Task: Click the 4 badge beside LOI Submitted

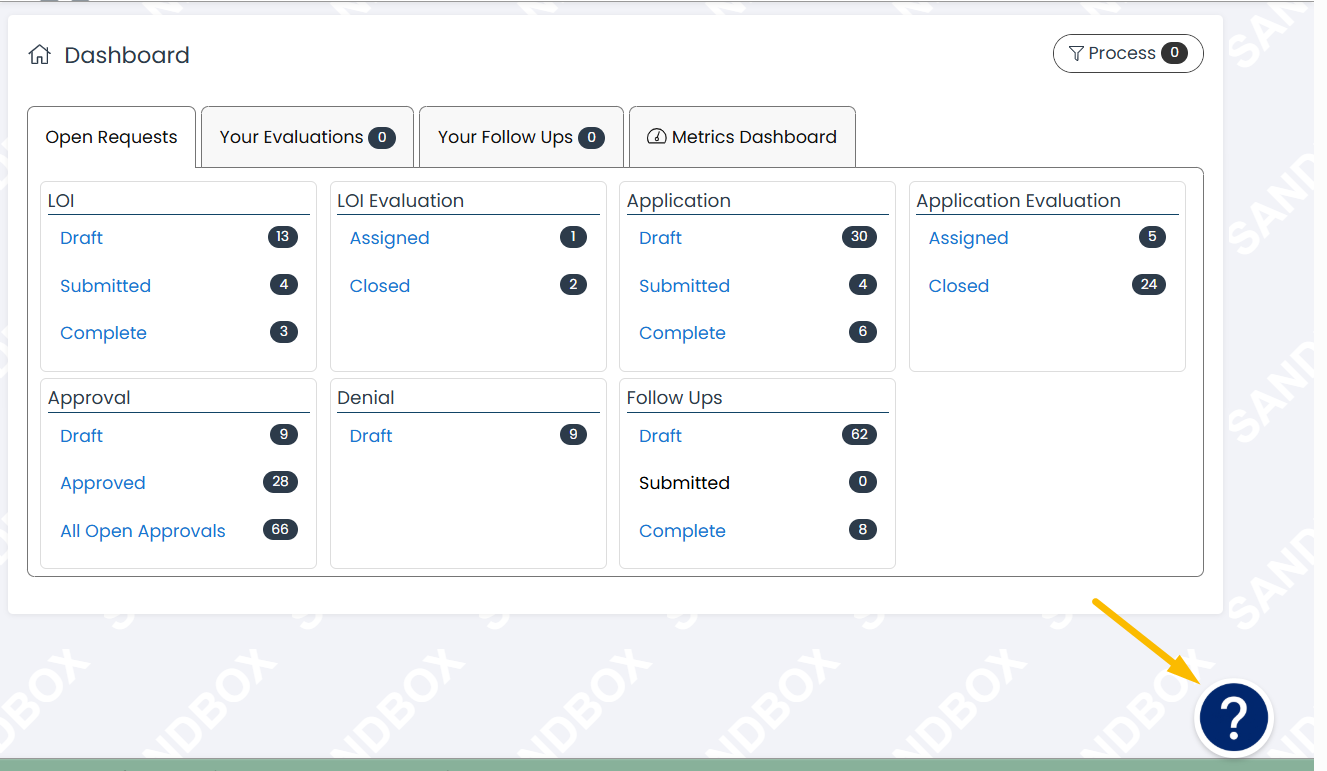Action: [x=284, y=285]
